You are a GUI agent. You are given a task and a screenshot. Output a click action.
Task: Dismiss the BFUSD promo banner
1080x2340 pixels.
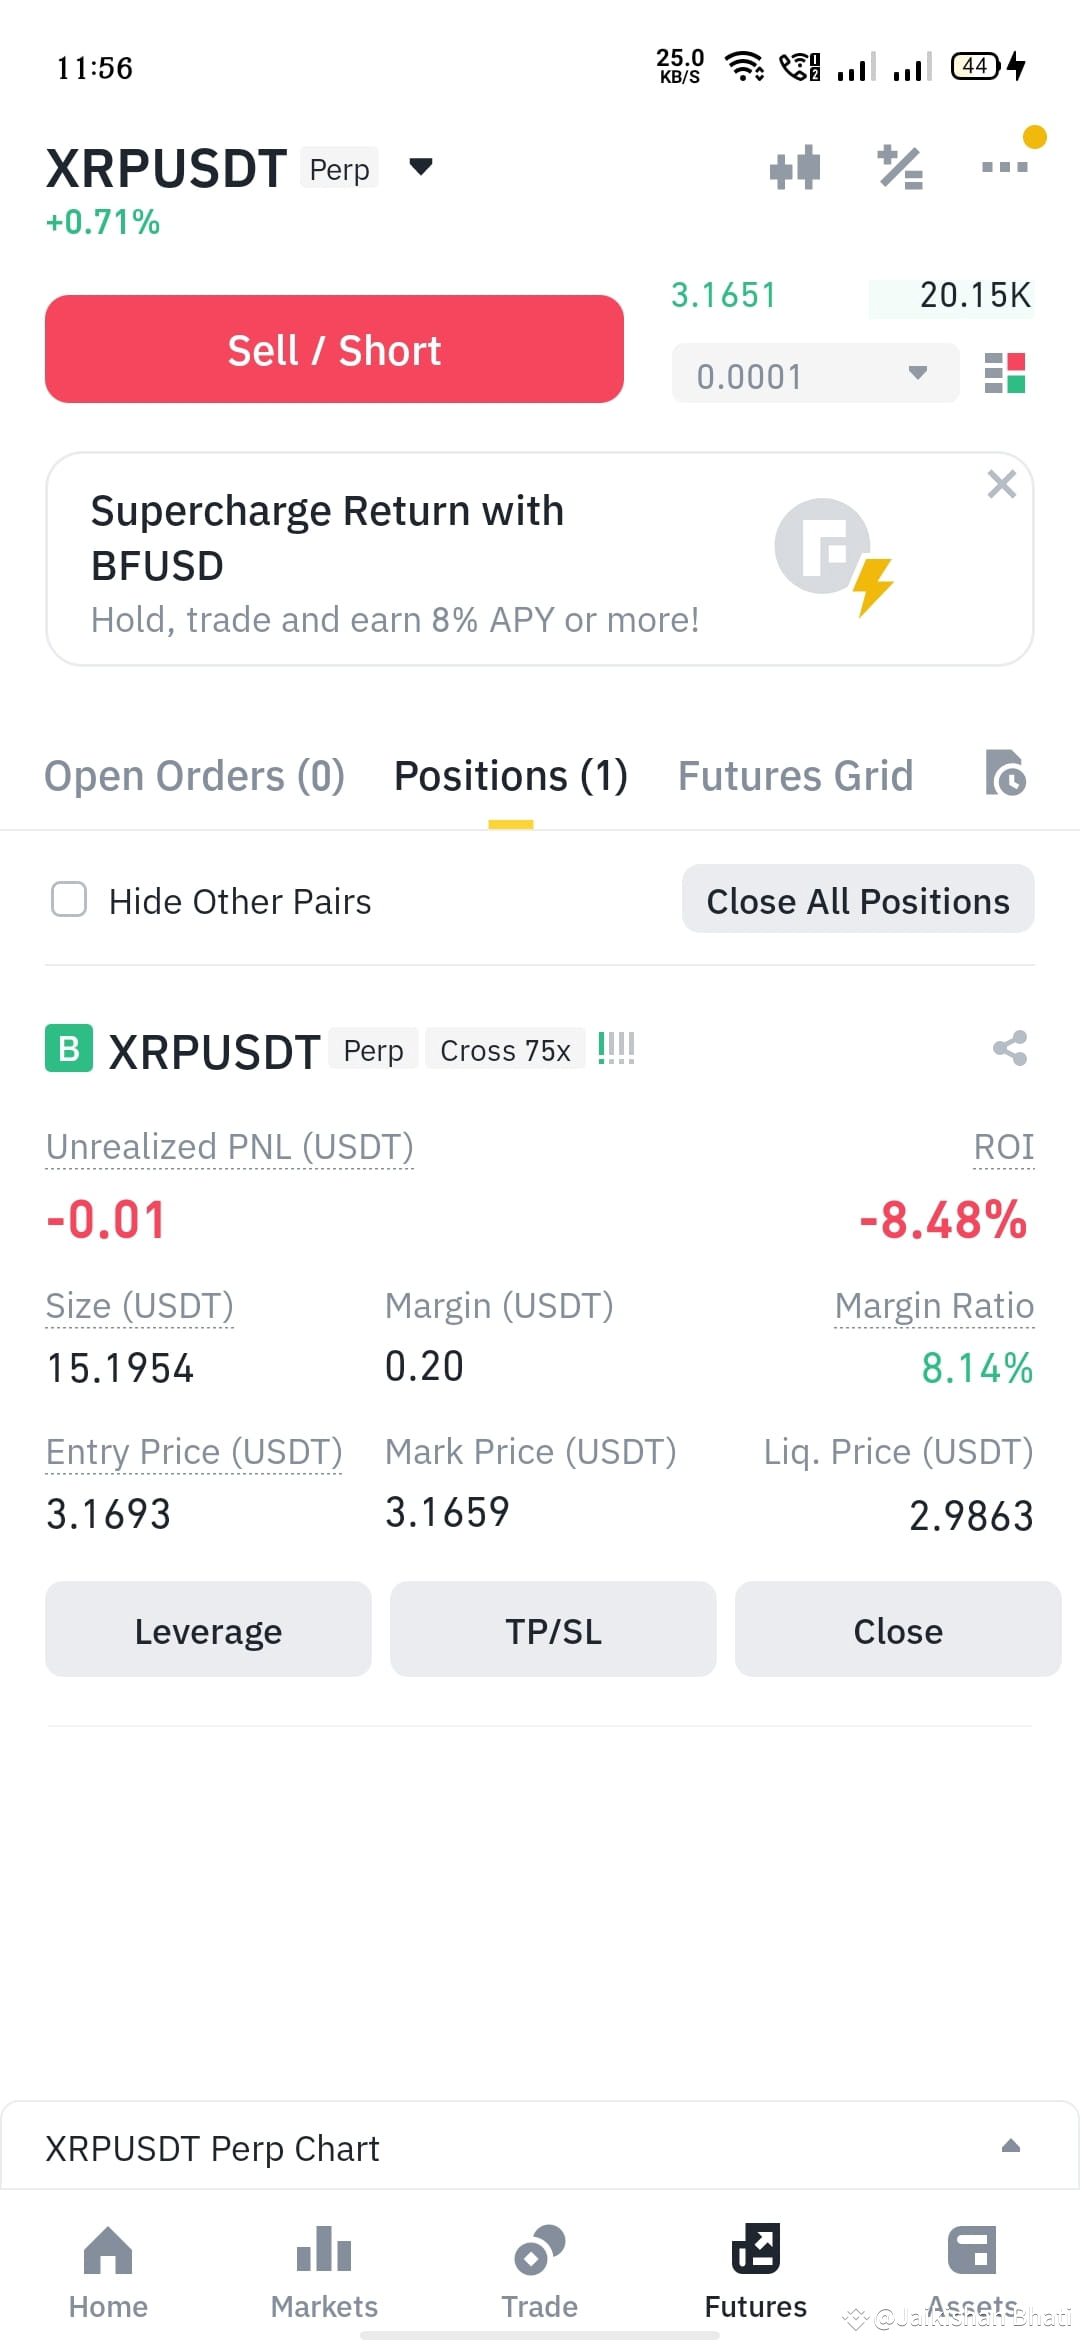coord(1001,485)
